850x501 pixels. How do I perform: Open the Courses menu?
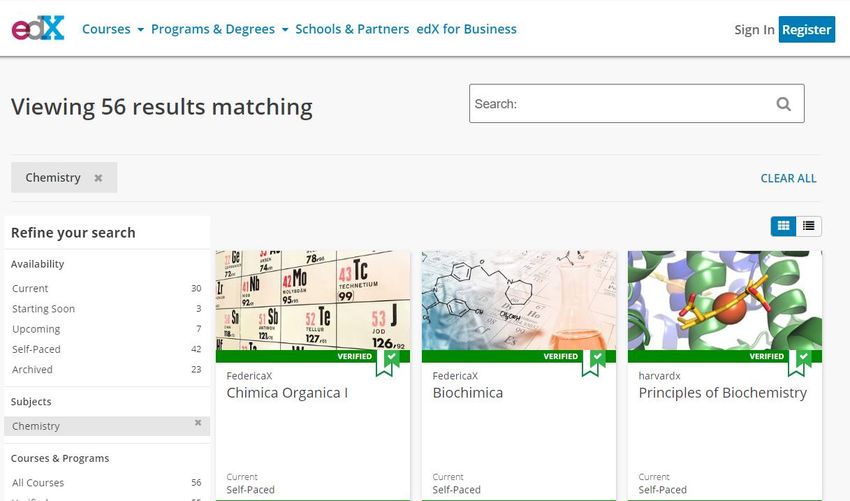(106, 29)
